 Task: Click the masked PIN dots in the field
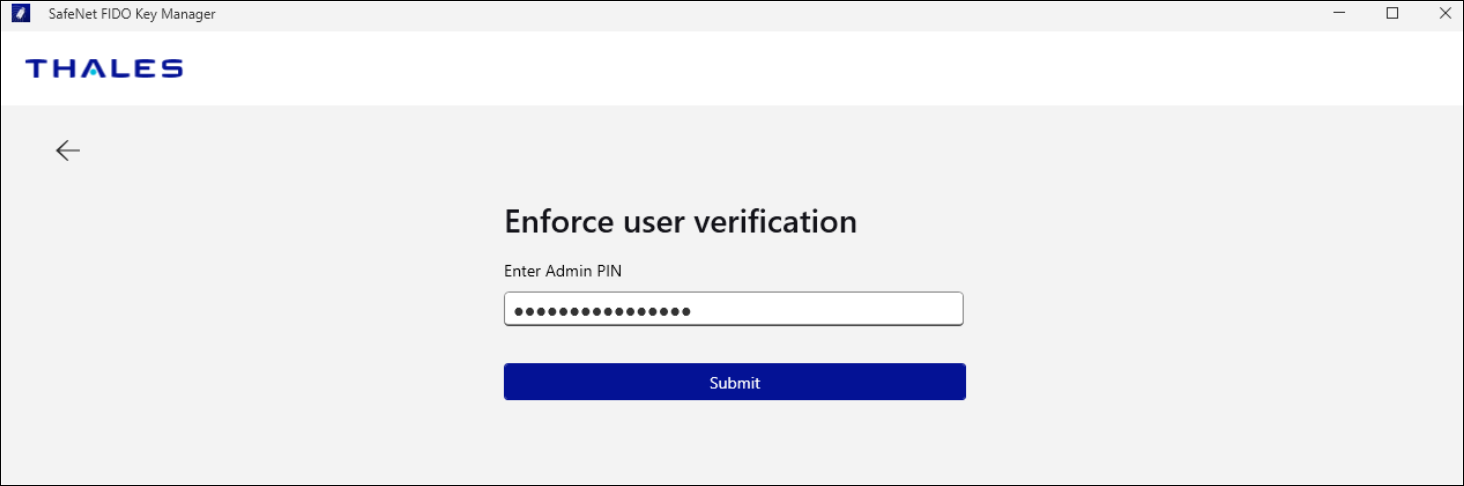point(602,311)
